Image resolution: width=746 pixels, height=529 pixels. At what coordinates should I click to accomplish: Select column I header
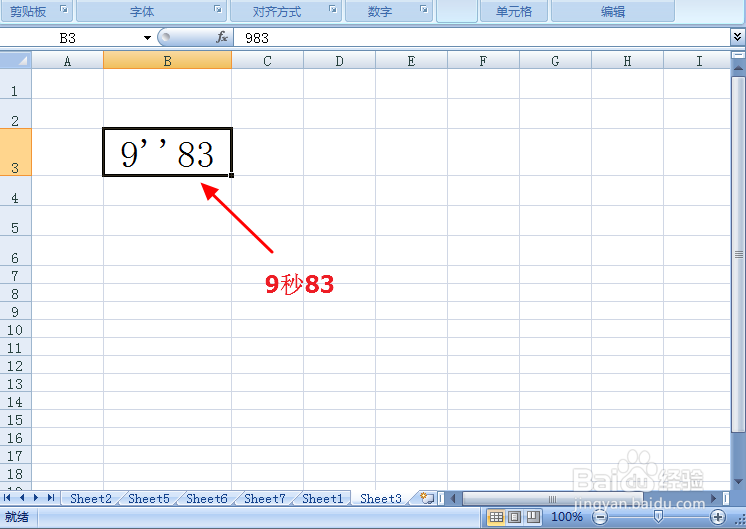pyautogui.click(x=697, y=61)
